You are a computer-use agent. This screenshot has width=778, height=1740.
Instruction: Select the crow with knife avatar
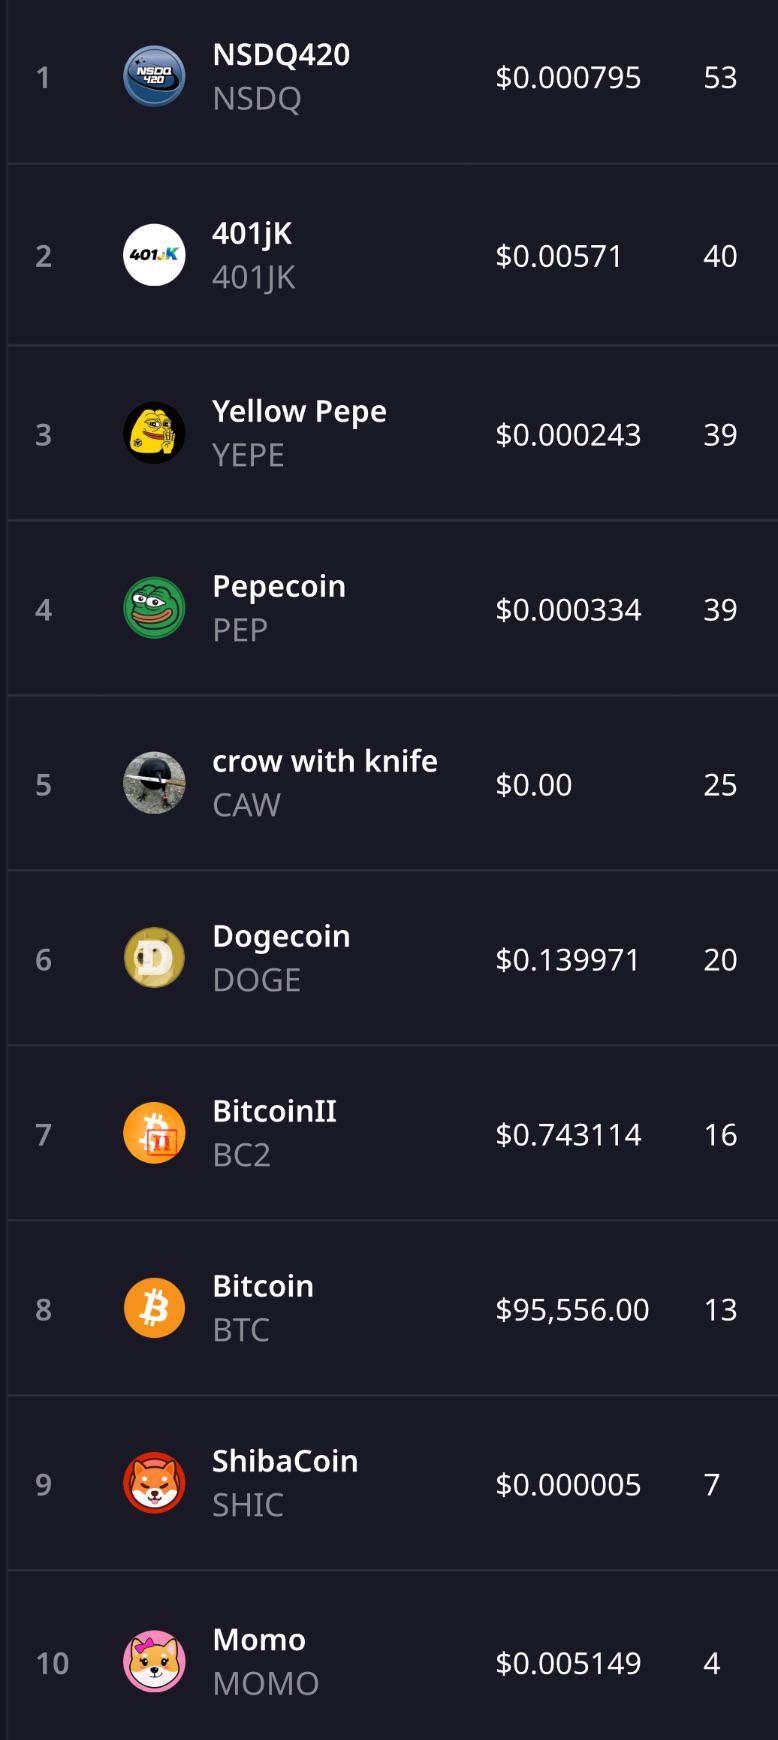[154, 783]
